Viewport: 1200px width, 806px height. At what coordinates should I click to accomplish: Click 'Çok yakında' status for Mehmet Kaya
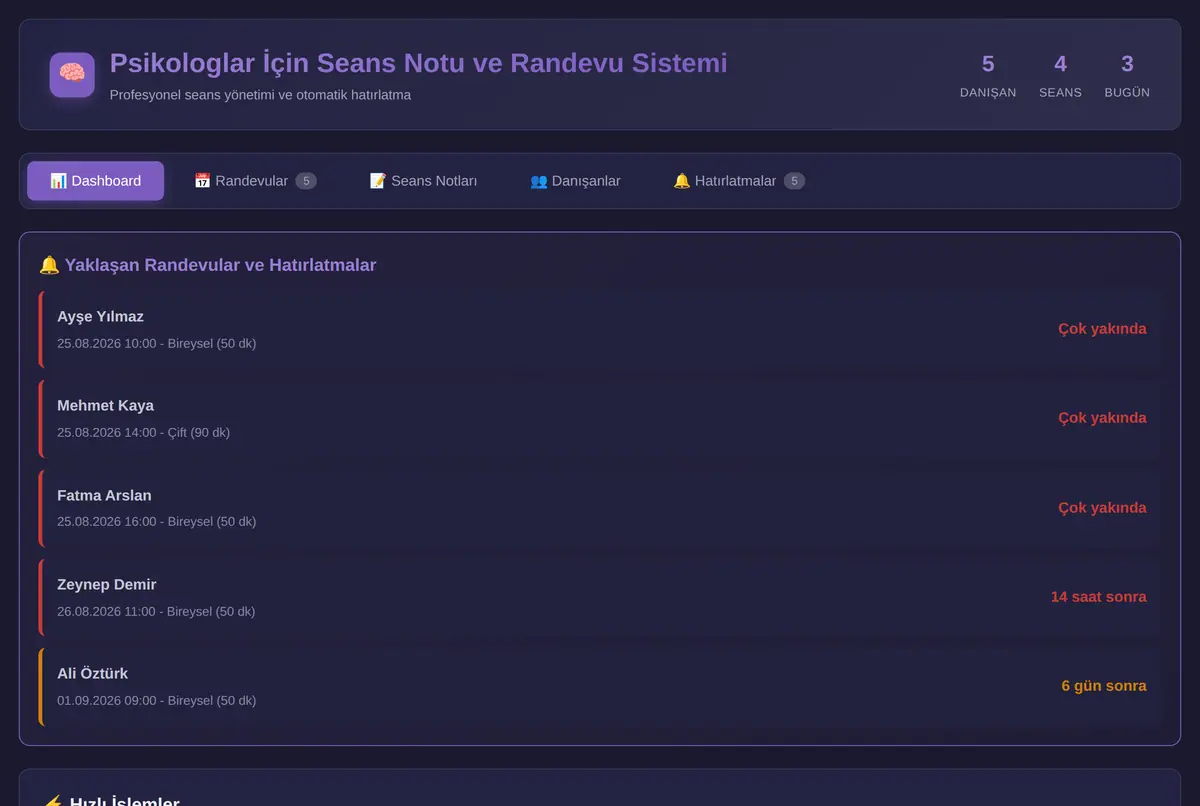point(1102,418)
